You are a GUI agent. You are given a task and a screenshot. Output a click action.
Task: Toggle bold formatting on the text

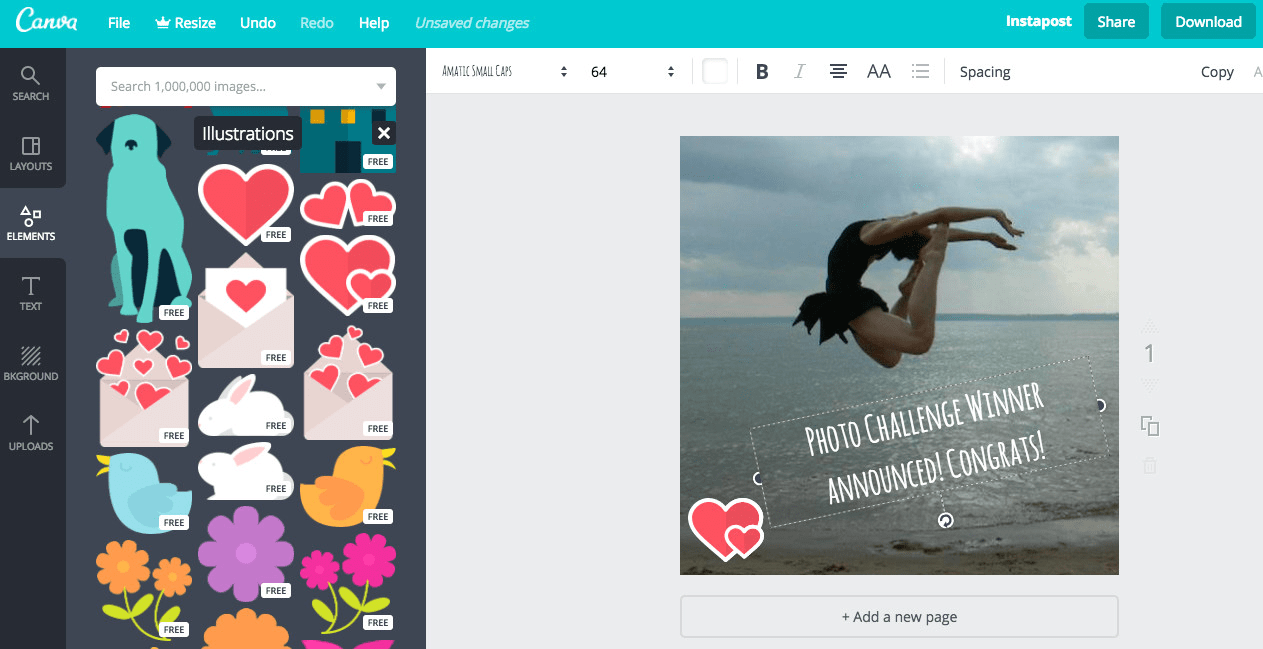tap(761, 71)
